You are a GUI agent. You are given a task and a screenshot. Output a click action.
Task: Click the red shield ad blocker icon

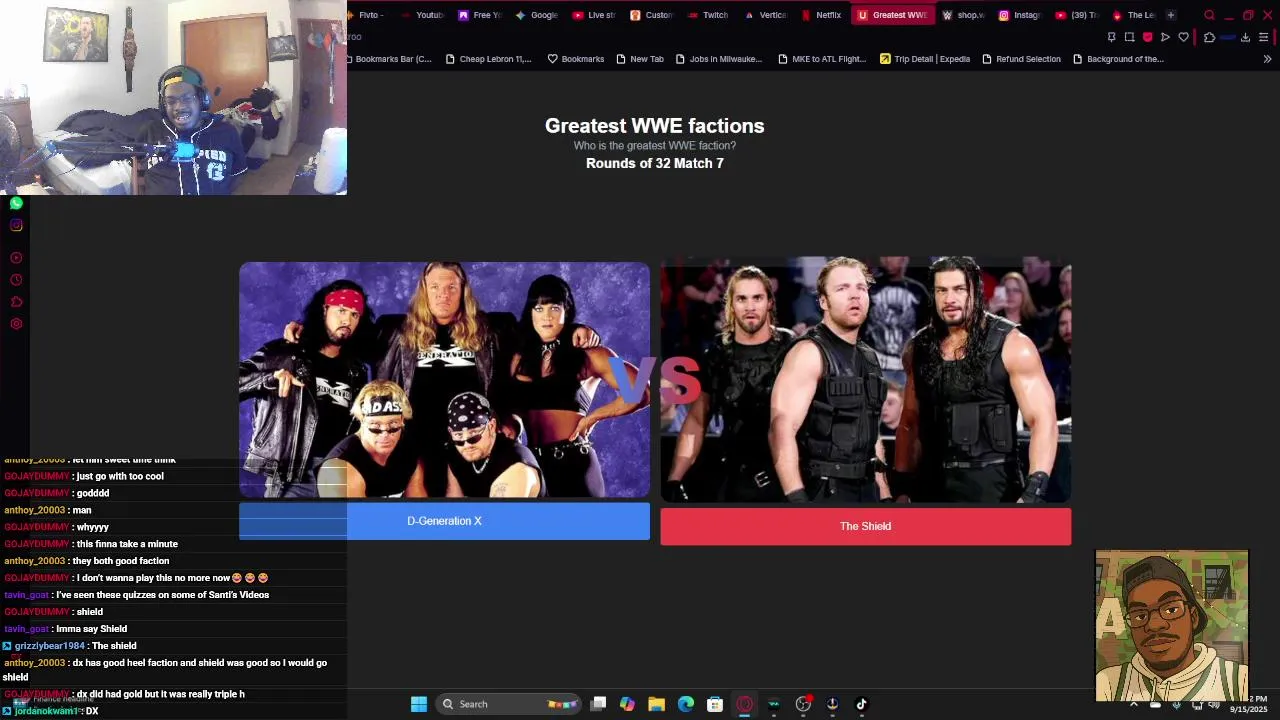[1147, 37]
